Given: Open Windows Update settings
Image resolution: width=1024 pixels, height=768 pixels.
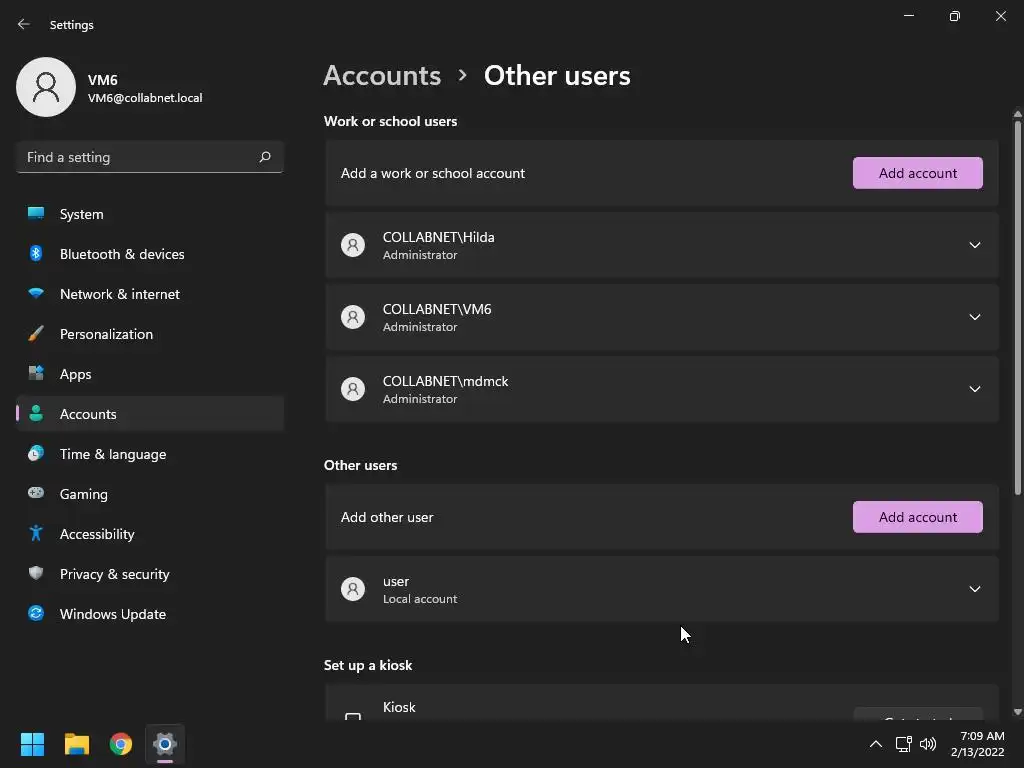Looking at the screenshot, I should point(113,614).
